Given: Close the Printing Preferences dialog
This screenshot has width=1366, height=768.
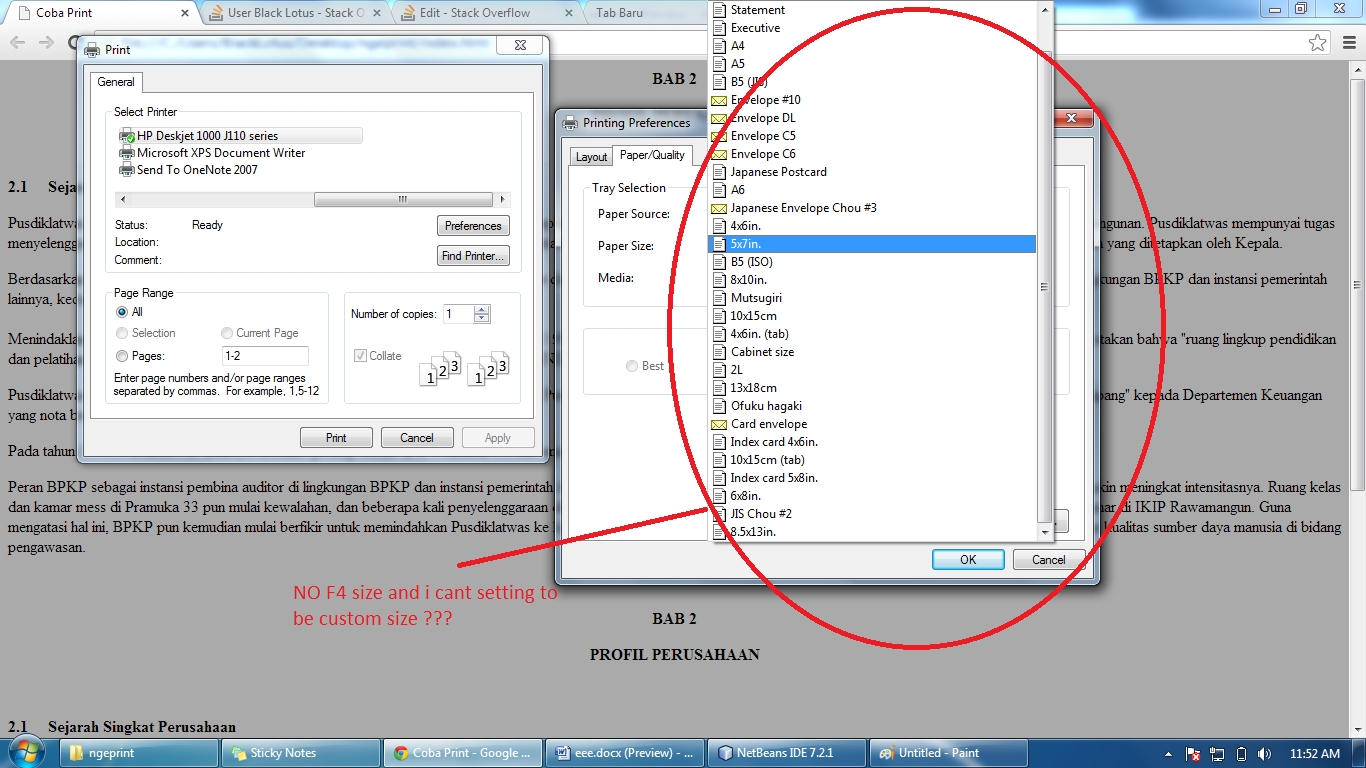Looking at the screenshot, I should click(1071, 118).
